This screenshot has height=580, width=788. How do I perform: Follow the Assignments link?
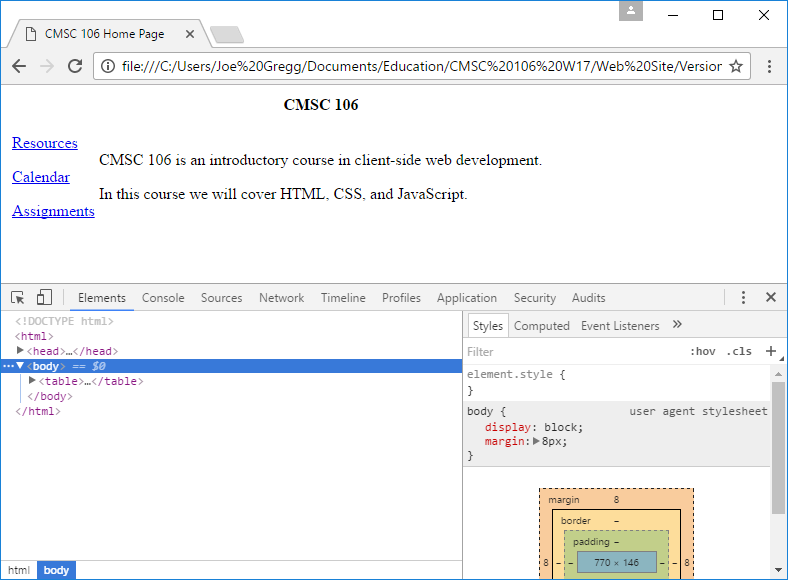[53, 211]
